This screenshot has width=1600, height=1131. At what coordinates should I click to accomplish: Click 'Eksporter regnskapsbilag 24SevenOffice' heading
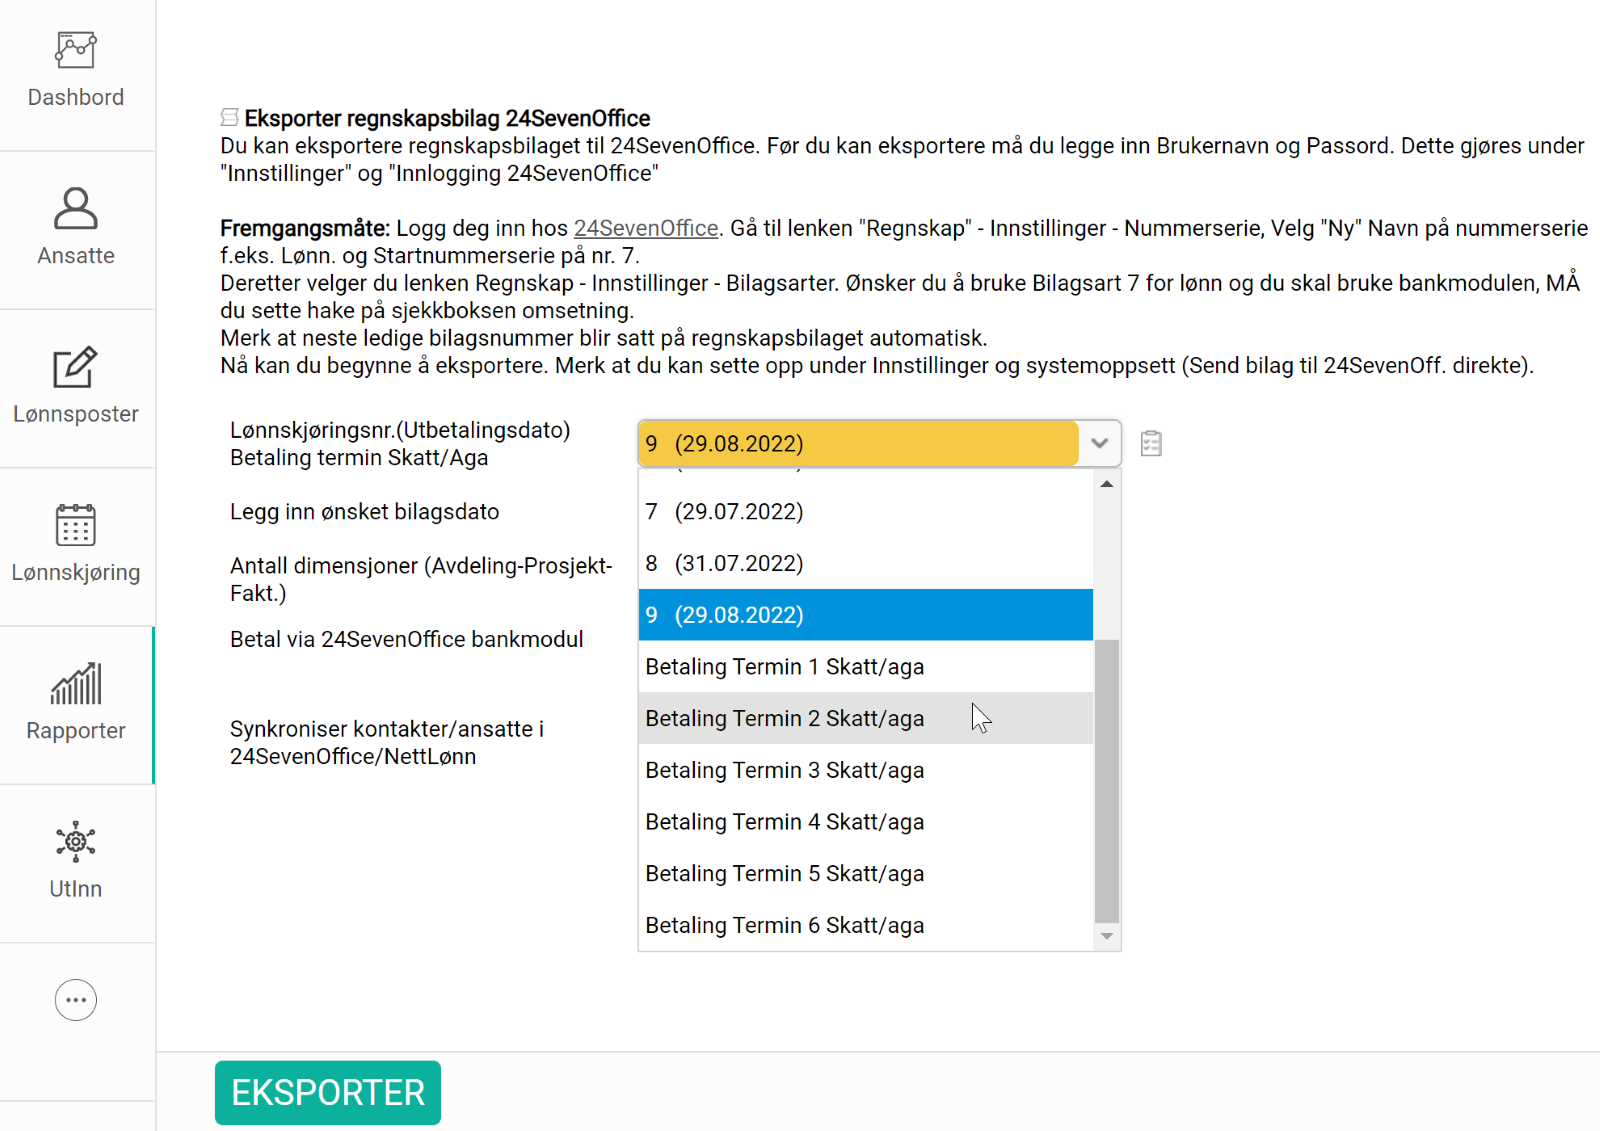447,118
